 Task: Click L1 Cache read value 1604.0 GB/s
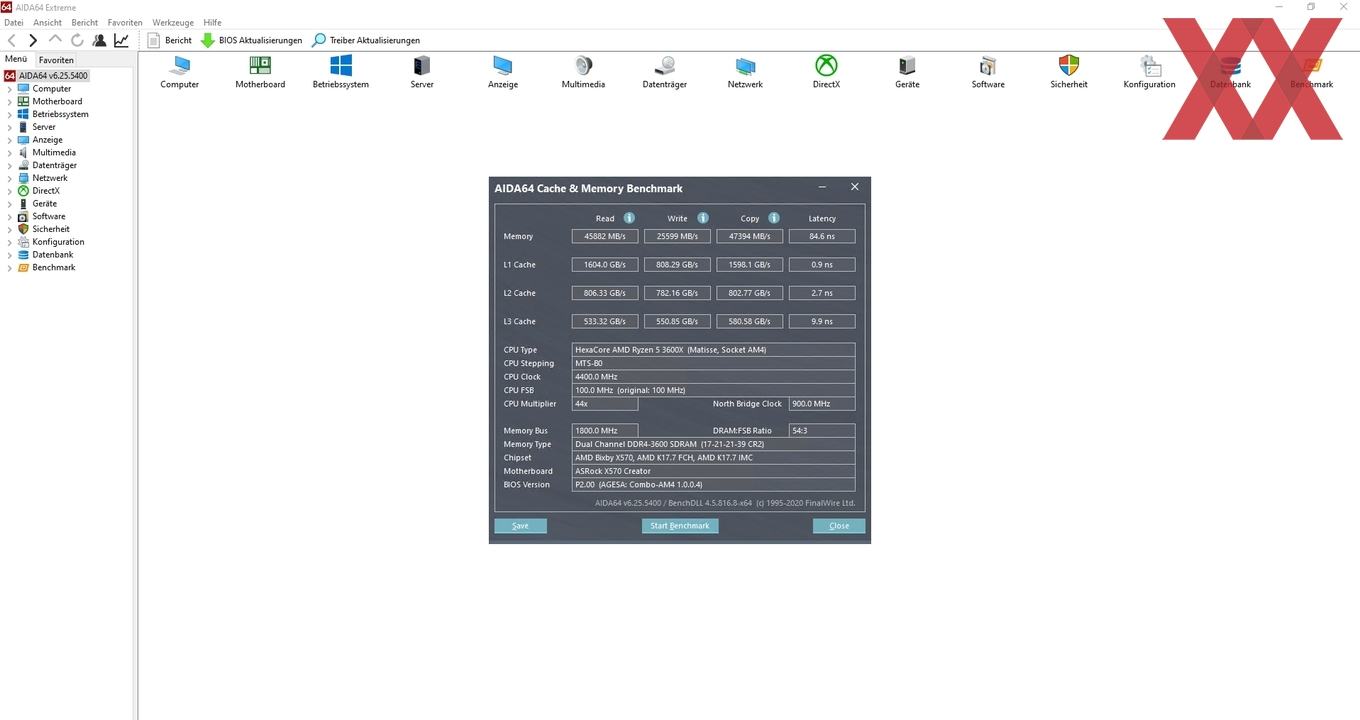605,265
